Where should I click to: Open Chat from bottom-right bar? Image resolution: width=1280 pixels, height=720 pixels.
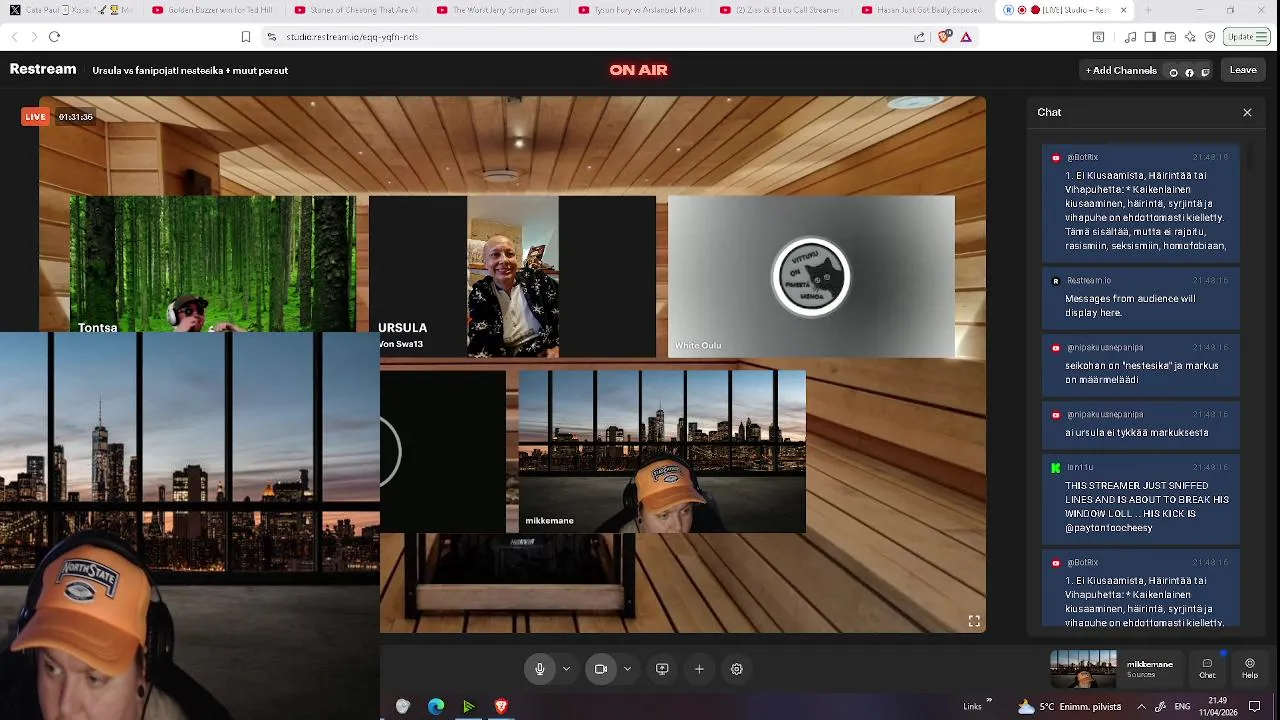(x=1207, y=669)
